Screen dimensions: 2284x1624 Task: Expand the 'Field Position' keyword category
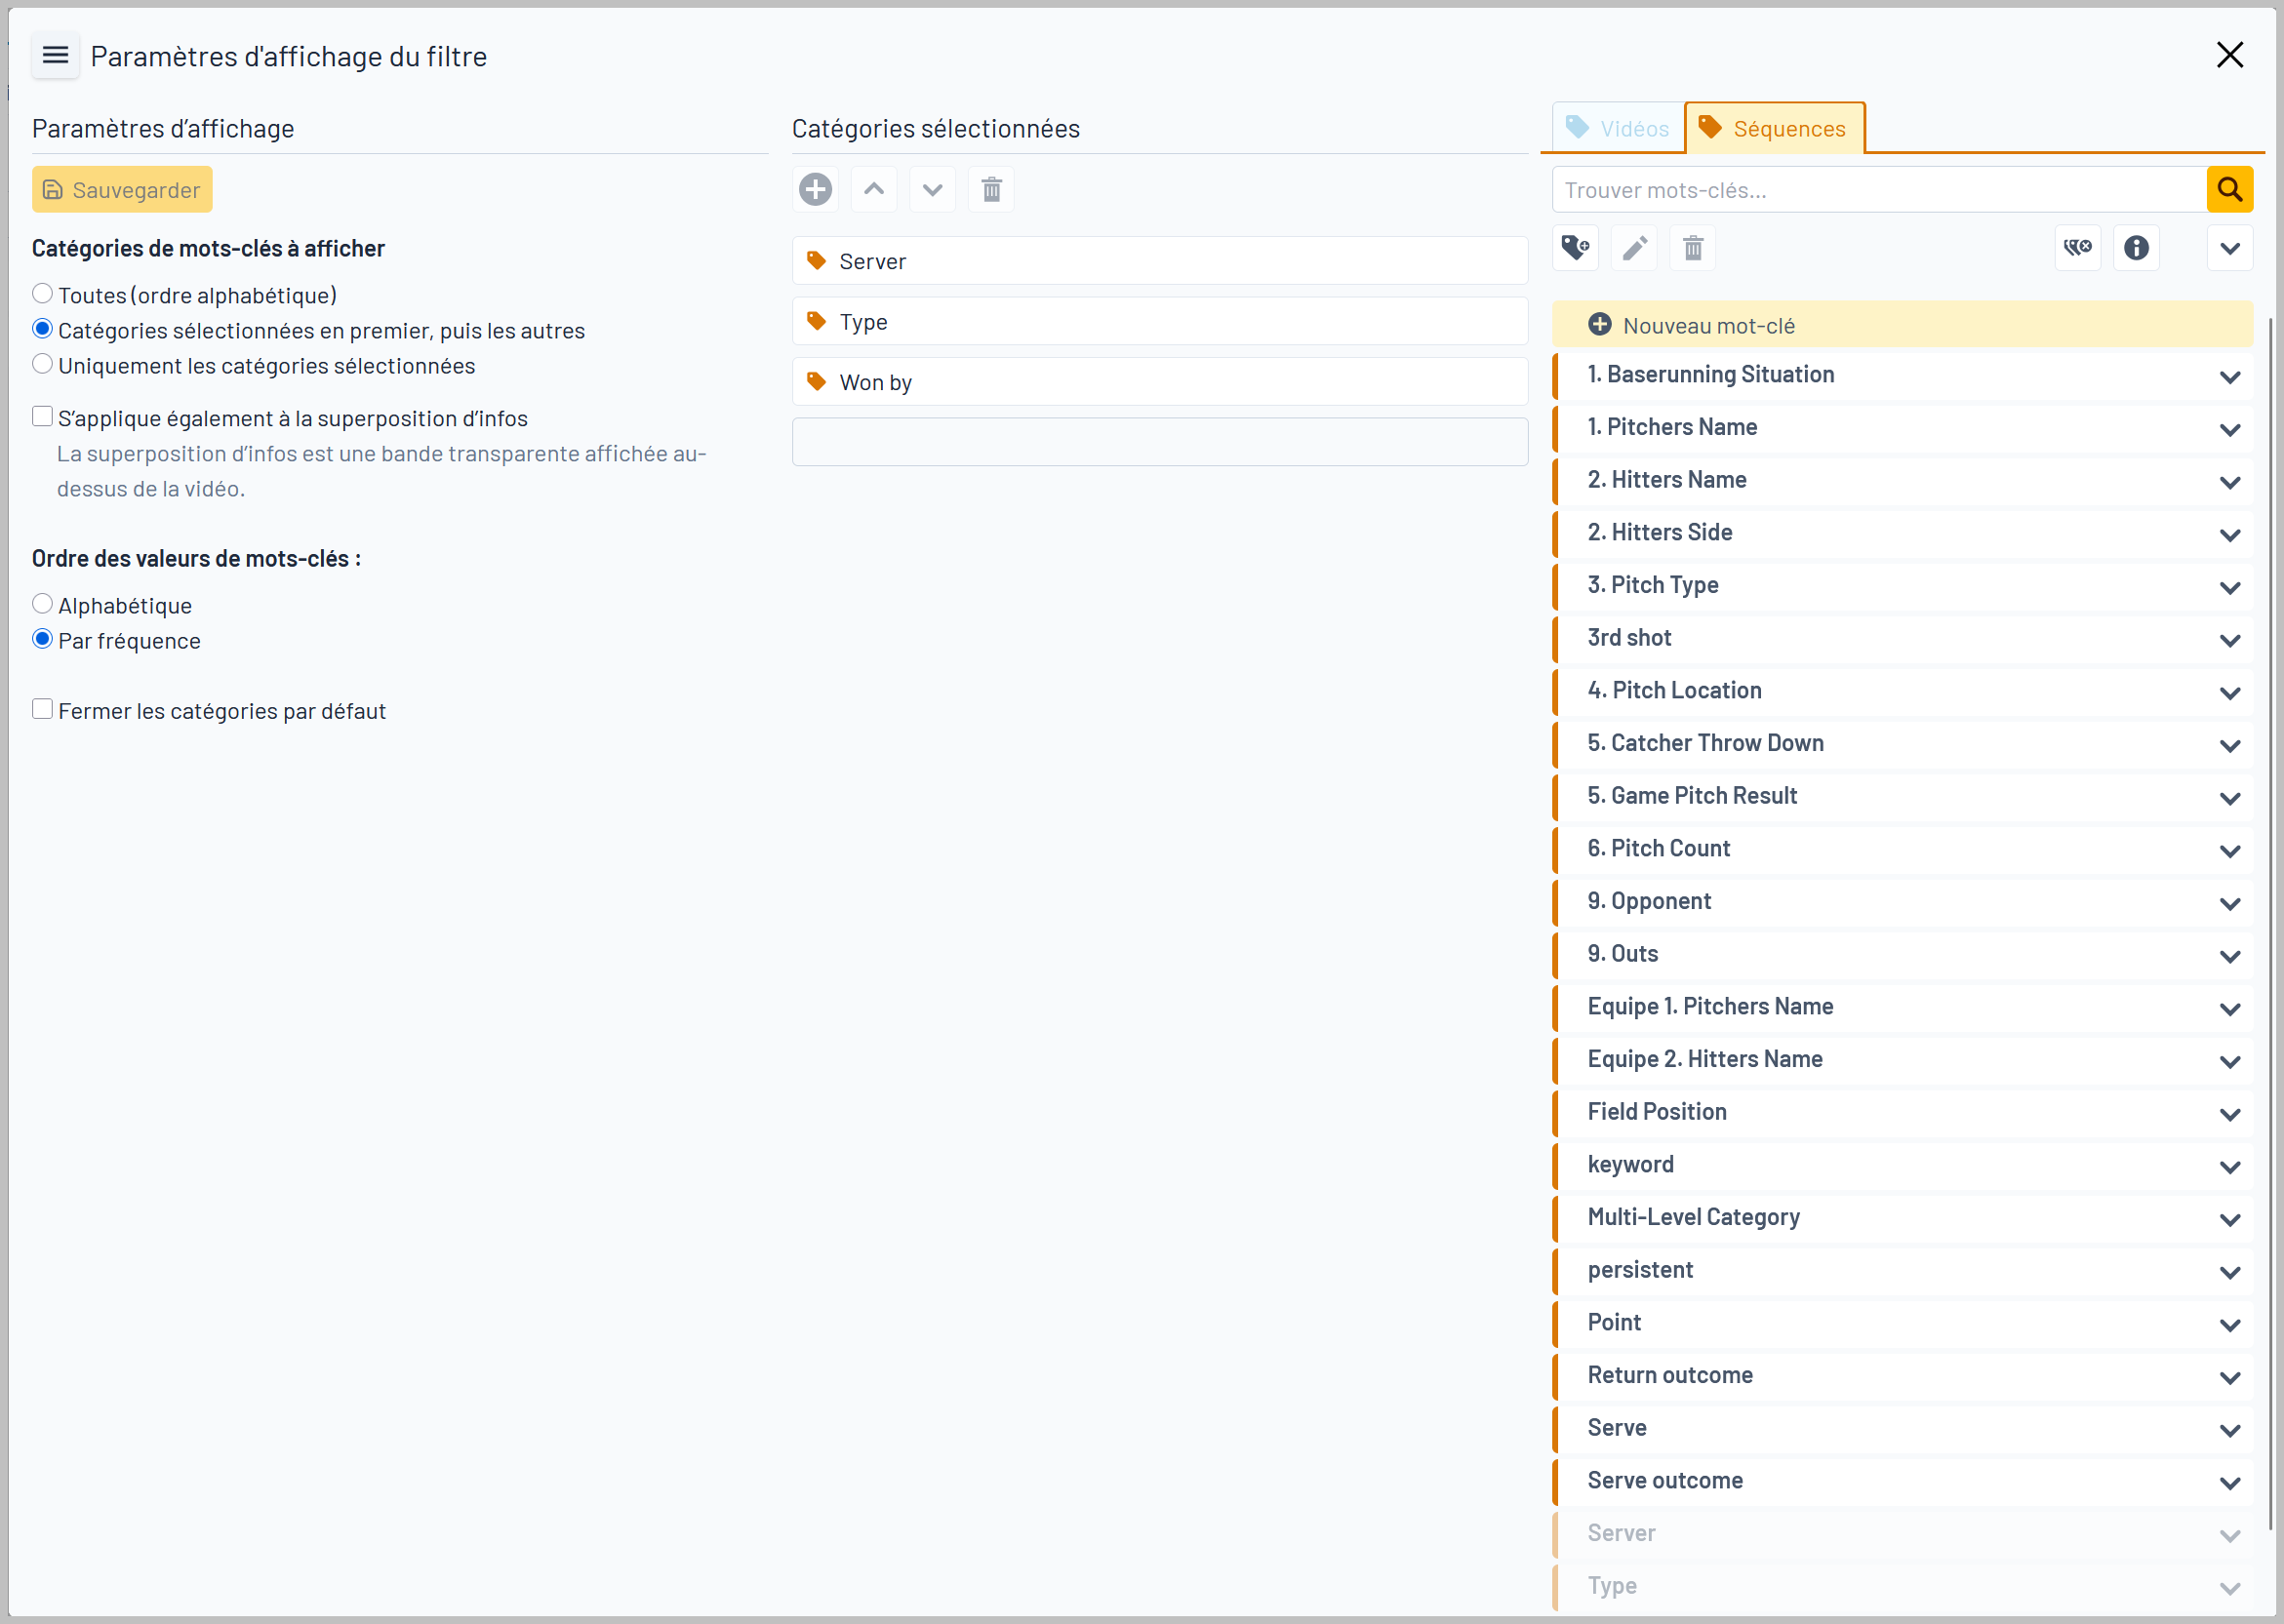pos(2229,1114)
